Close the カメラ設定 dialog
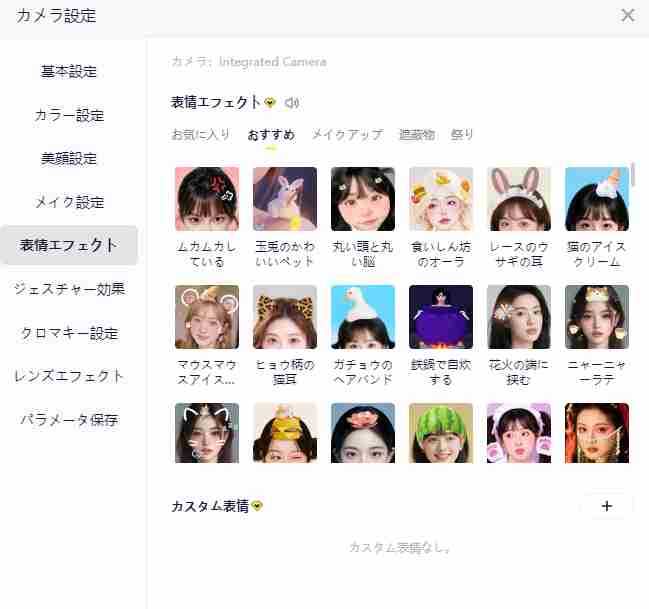The height and width of the screenshot is (609, 649). pos(628,15)
